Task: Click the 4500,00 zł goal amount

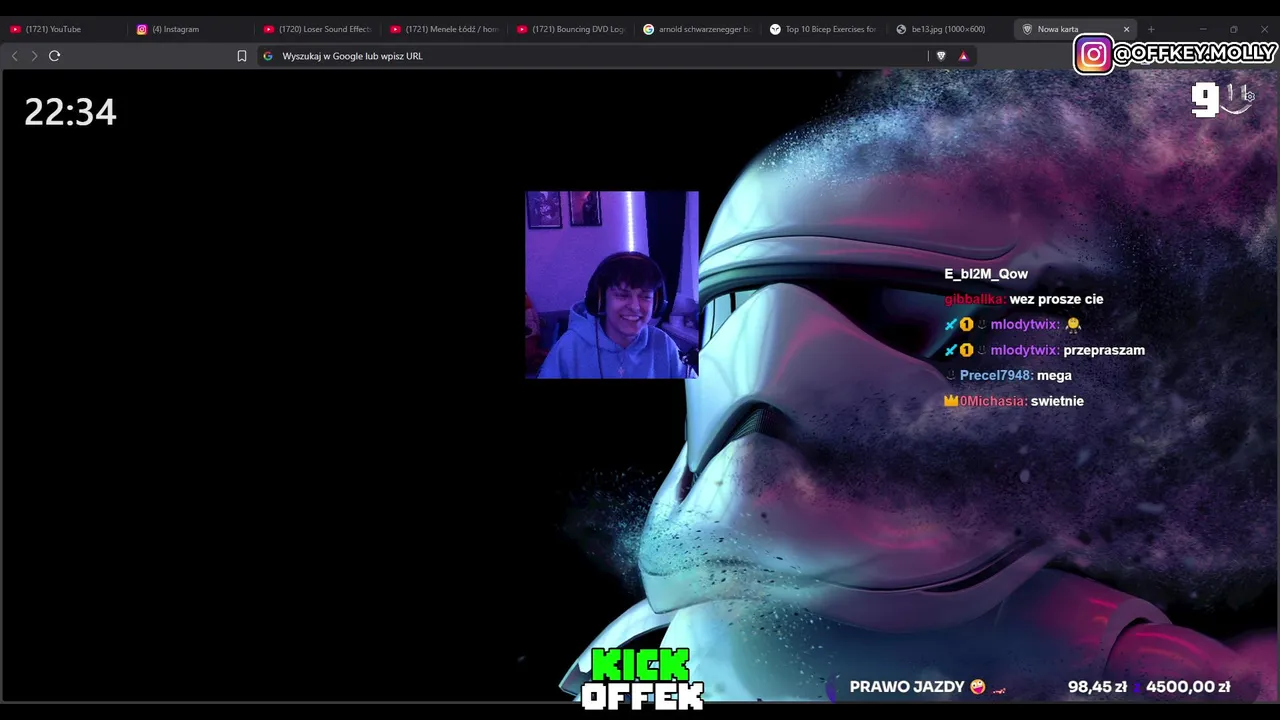Action: click(1188, 687)
